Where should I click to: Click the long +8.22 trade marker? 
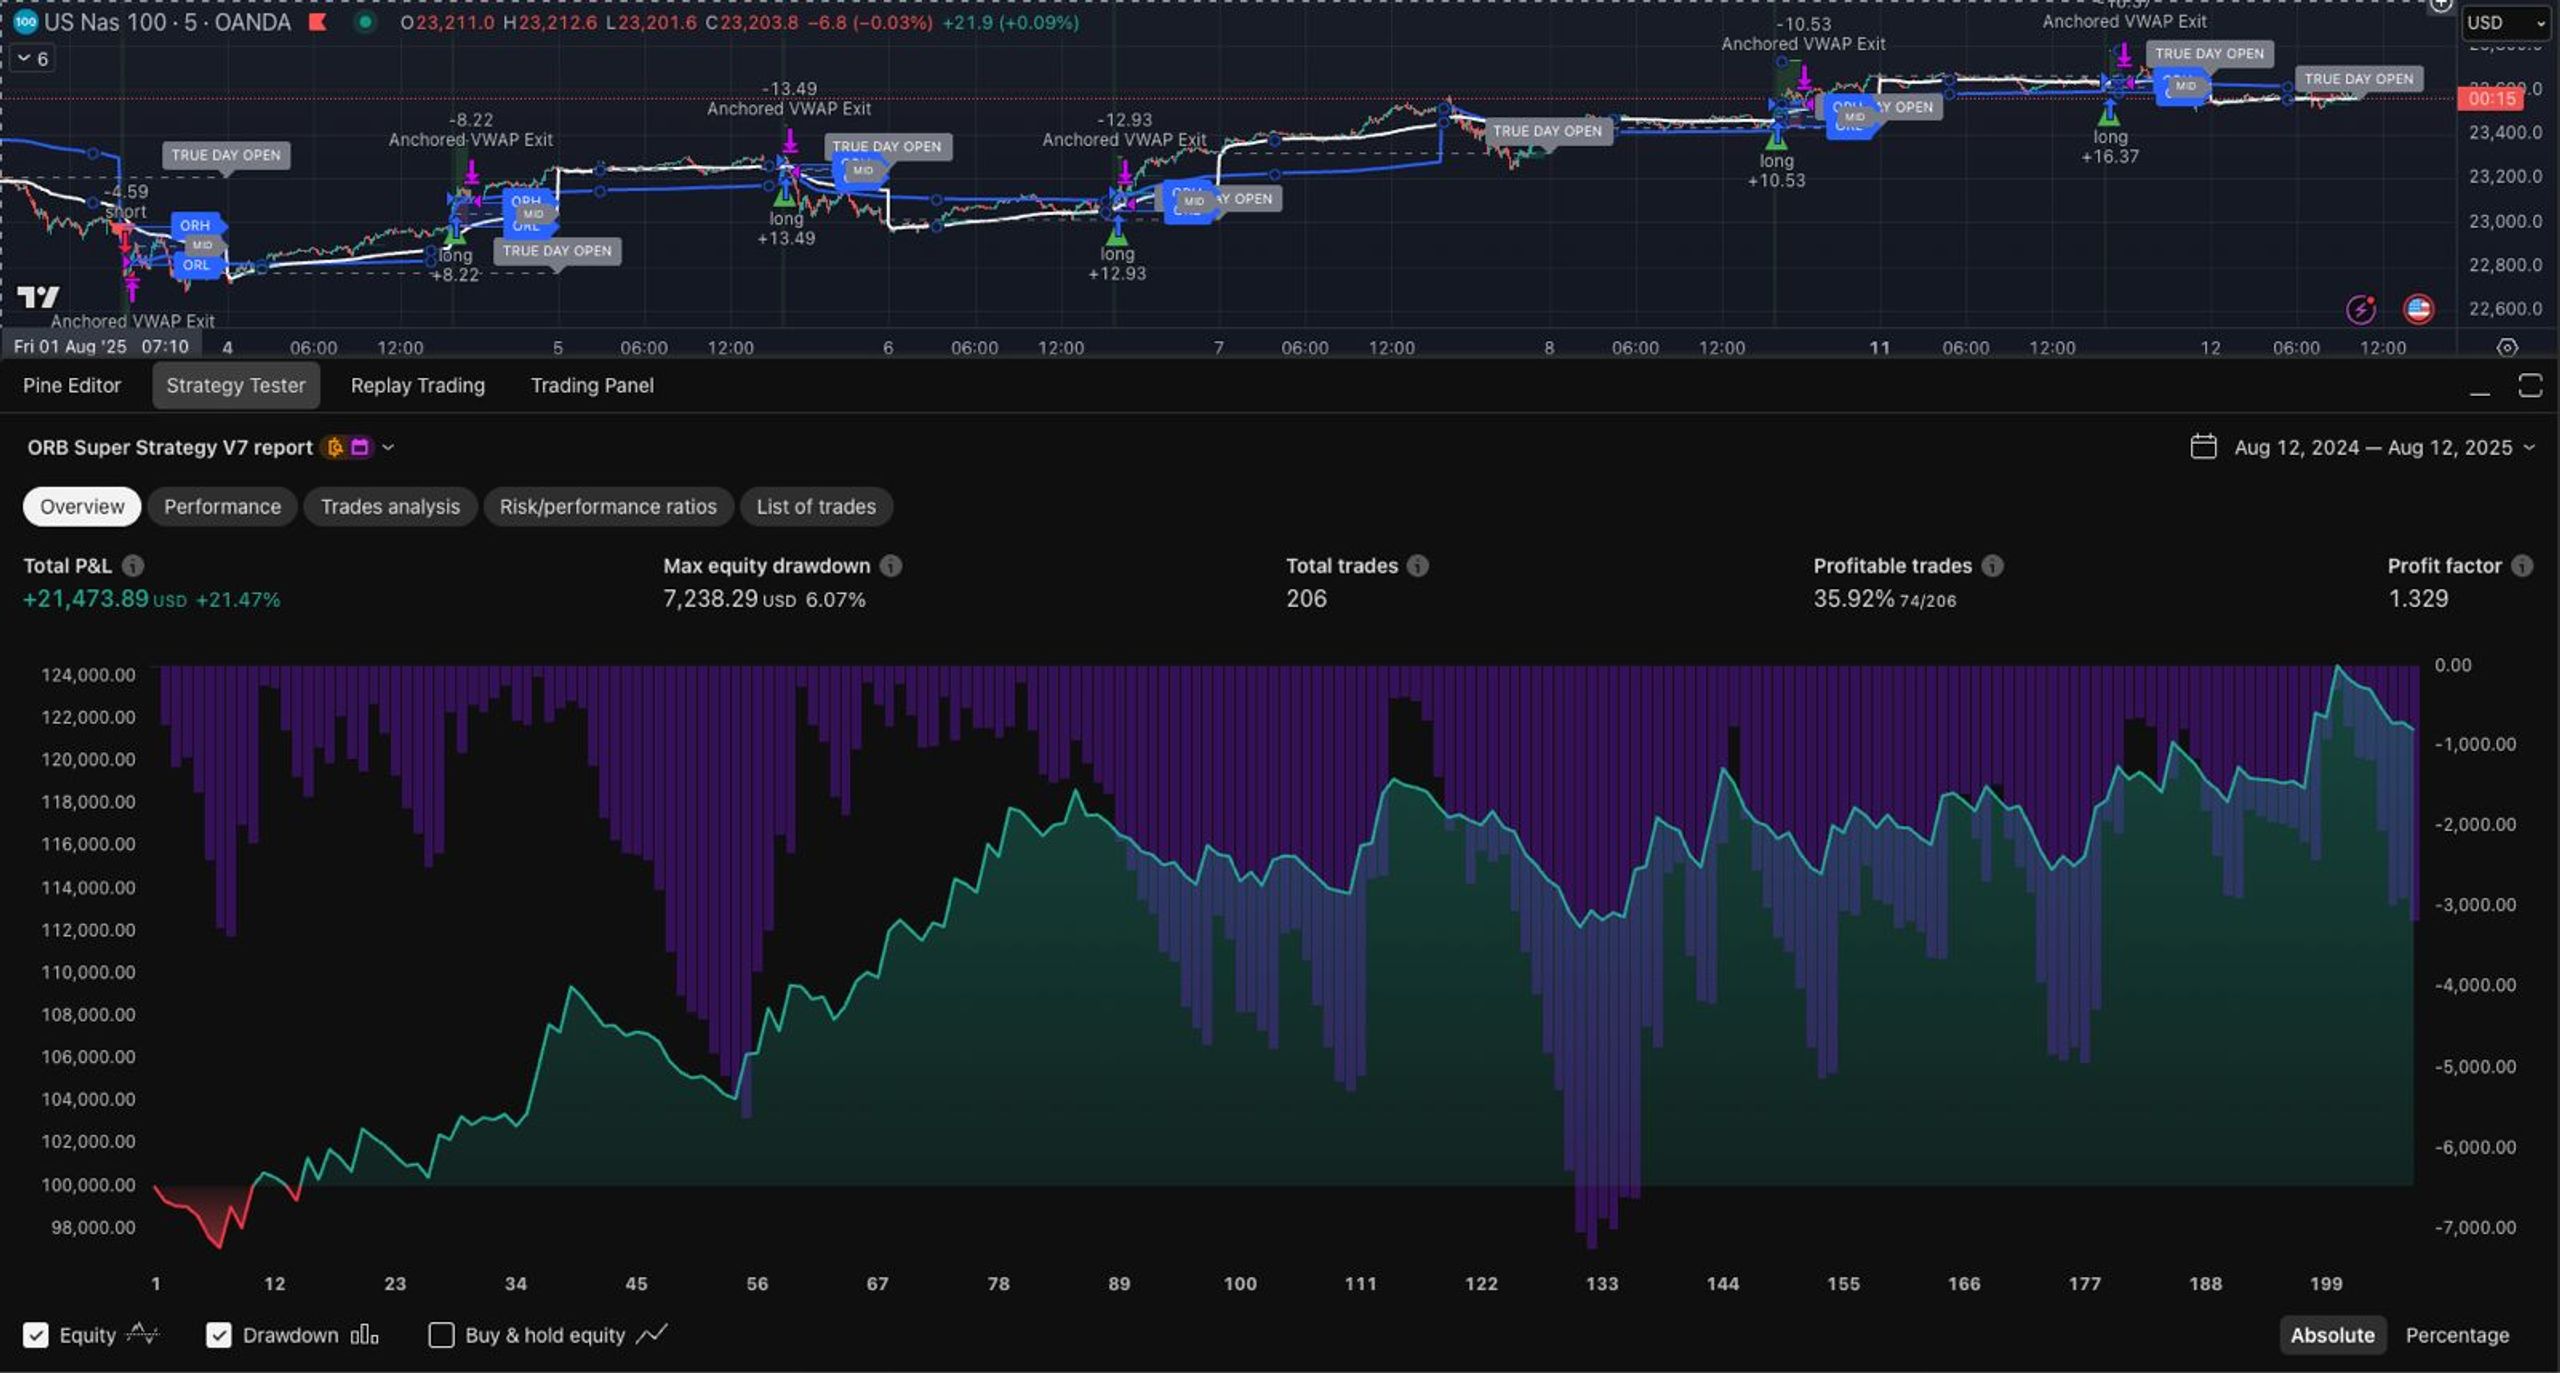pos(455,265)
